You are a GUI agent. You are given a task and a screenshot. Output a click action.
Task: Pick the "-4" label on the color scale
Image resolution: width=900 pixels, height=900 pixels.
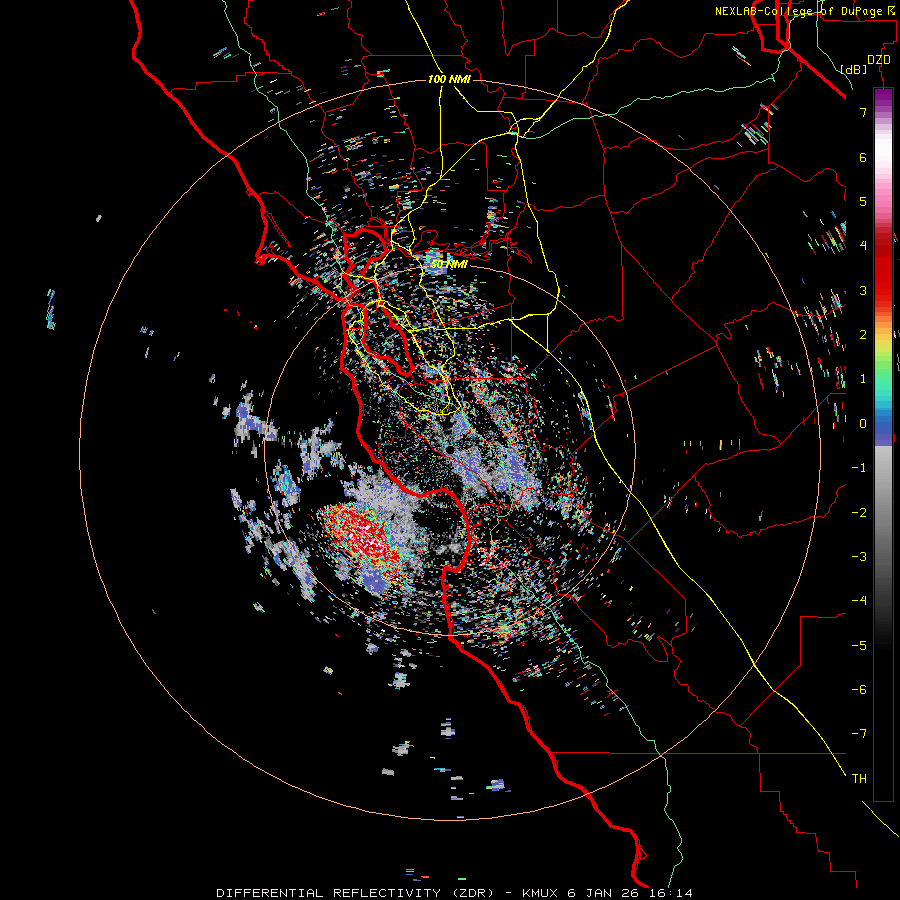click(x=859, y=600)
